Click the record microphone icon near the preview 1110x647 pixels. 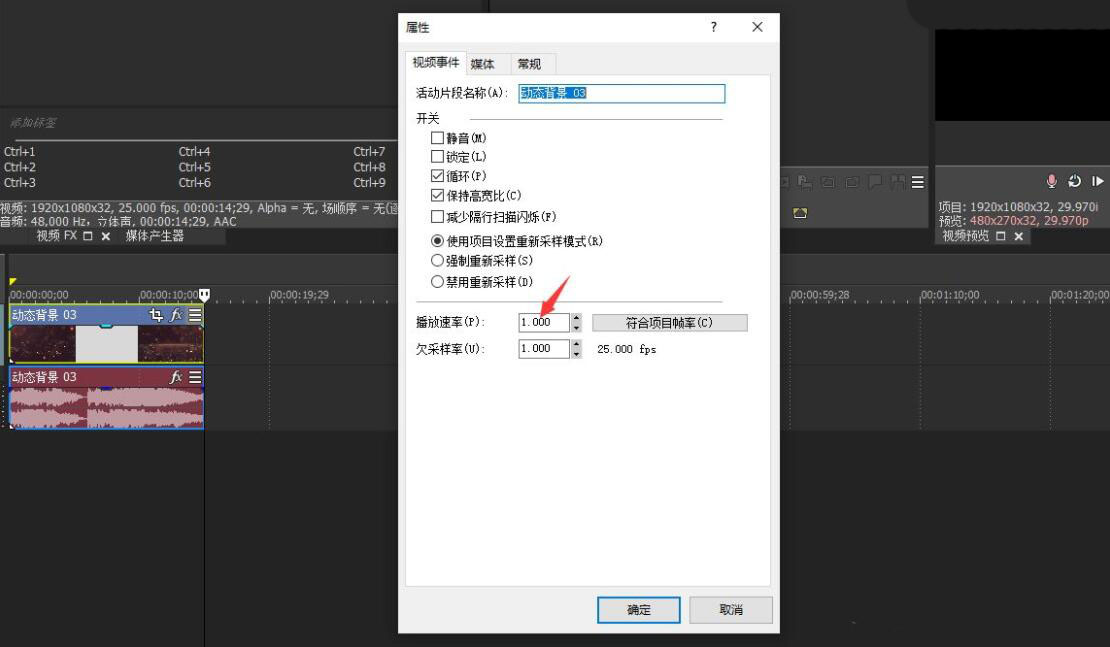pos(1051,182)
